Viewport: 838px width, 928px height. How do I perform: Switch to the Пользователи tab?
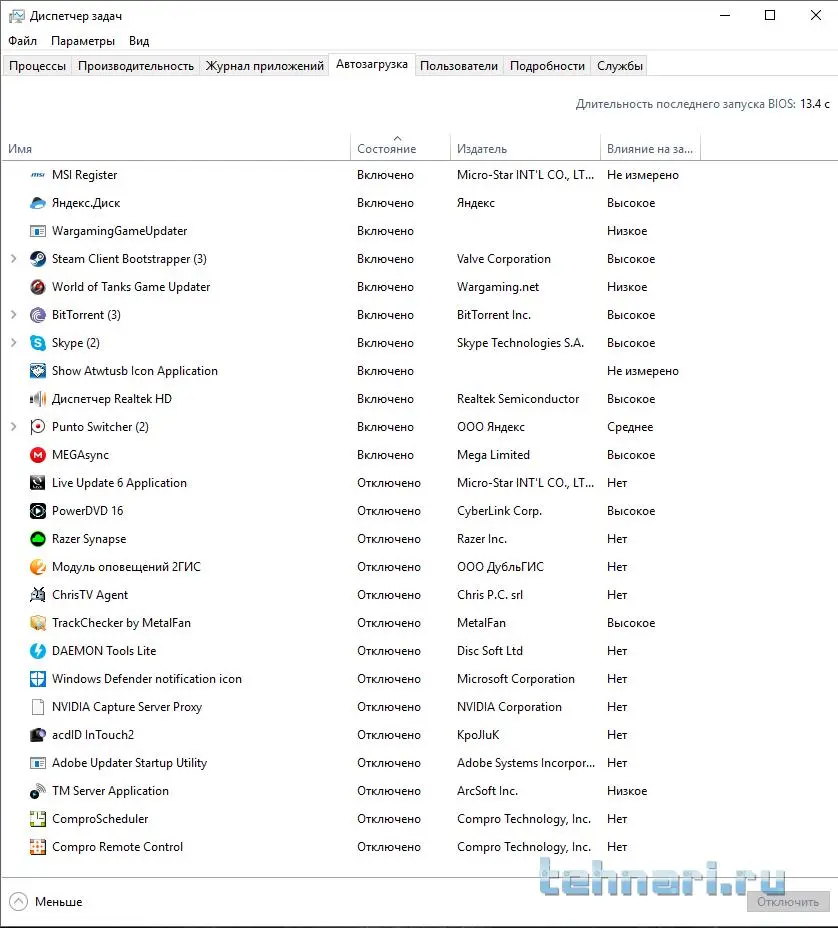(x=459, y=66)
